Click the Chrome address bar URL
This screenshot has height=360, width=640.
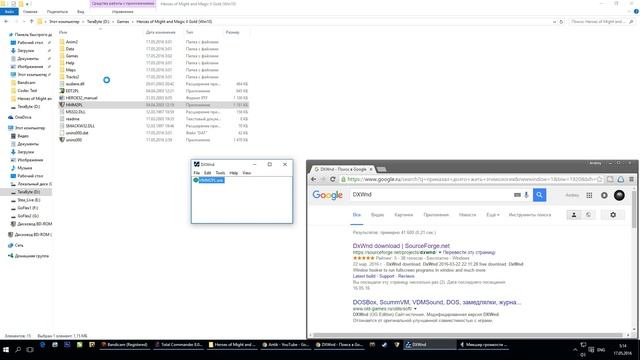(471, 179)
